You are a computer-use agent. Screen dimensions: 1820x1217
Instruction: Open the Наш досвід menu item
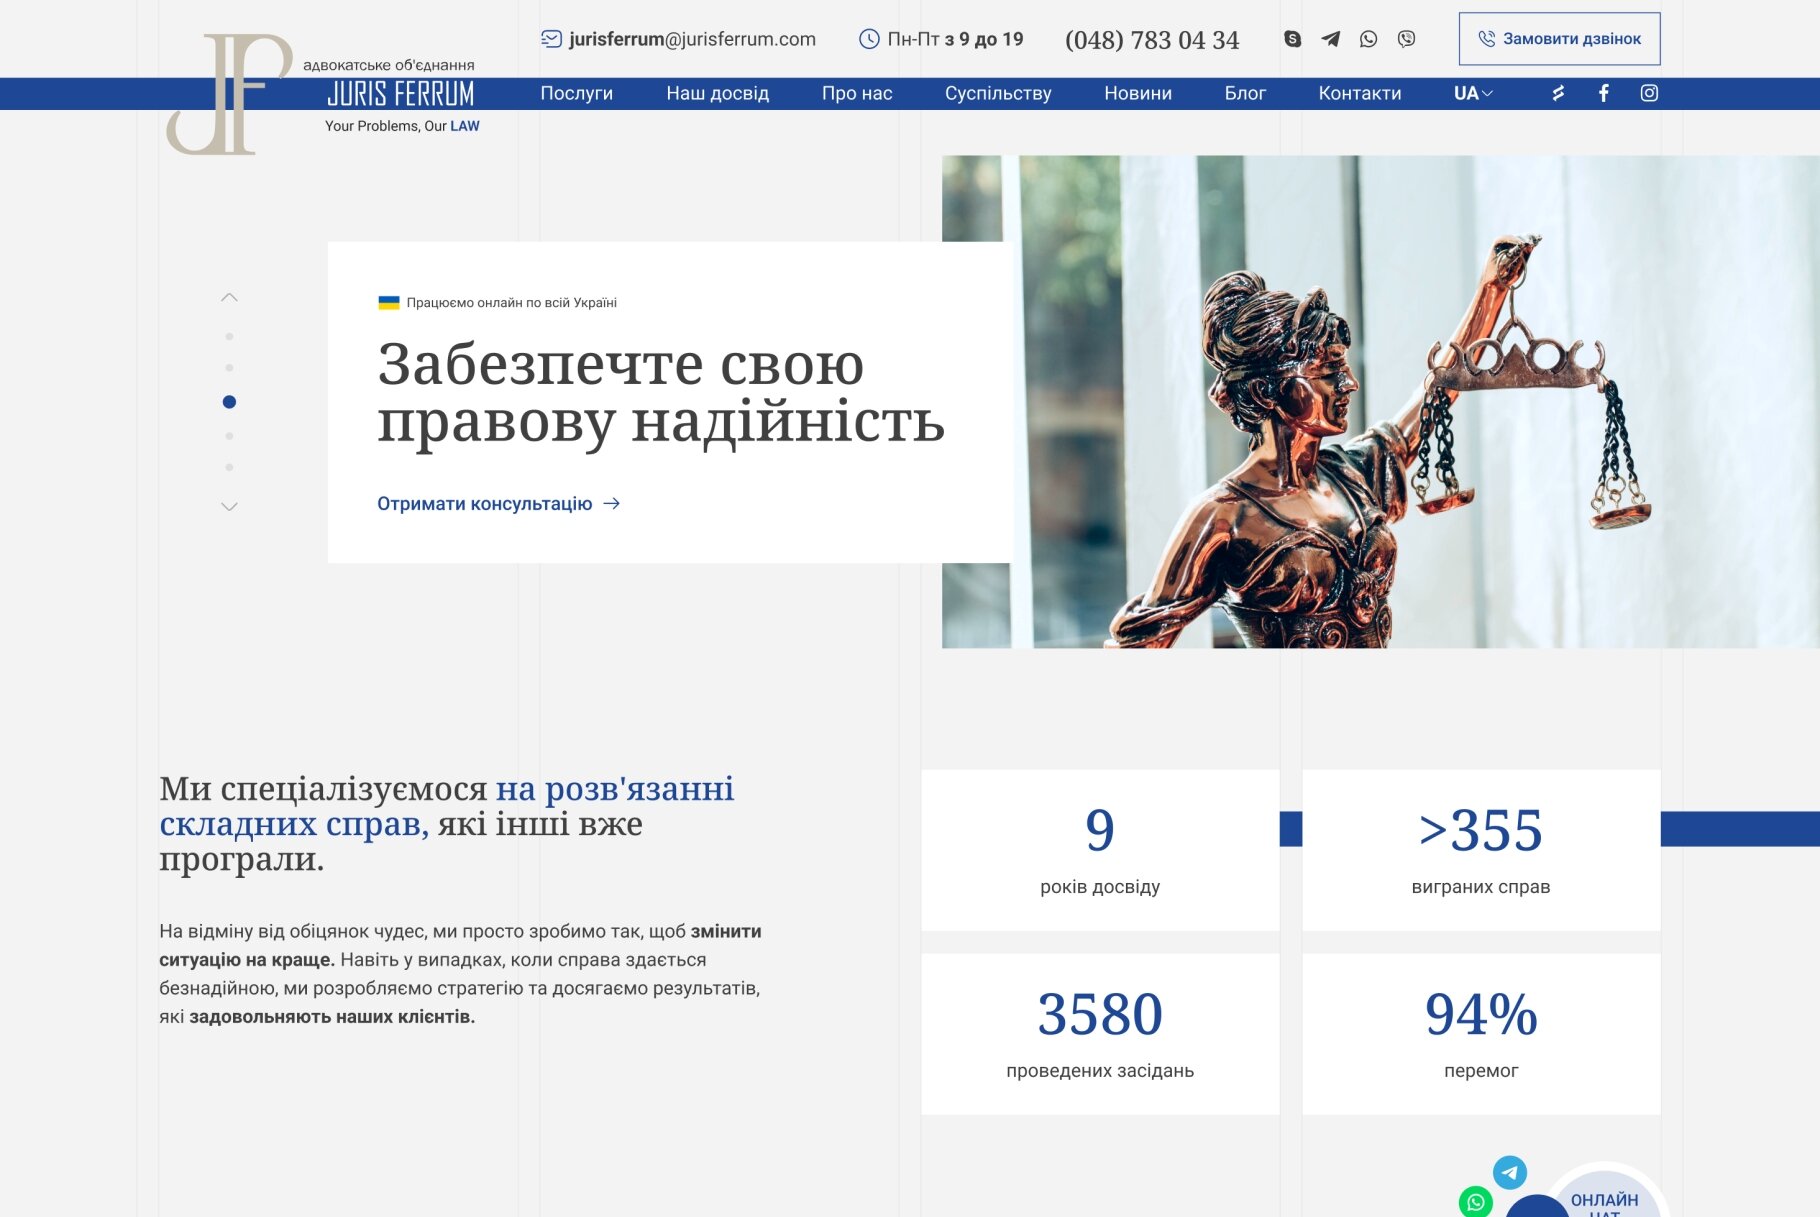coord(718,93)
